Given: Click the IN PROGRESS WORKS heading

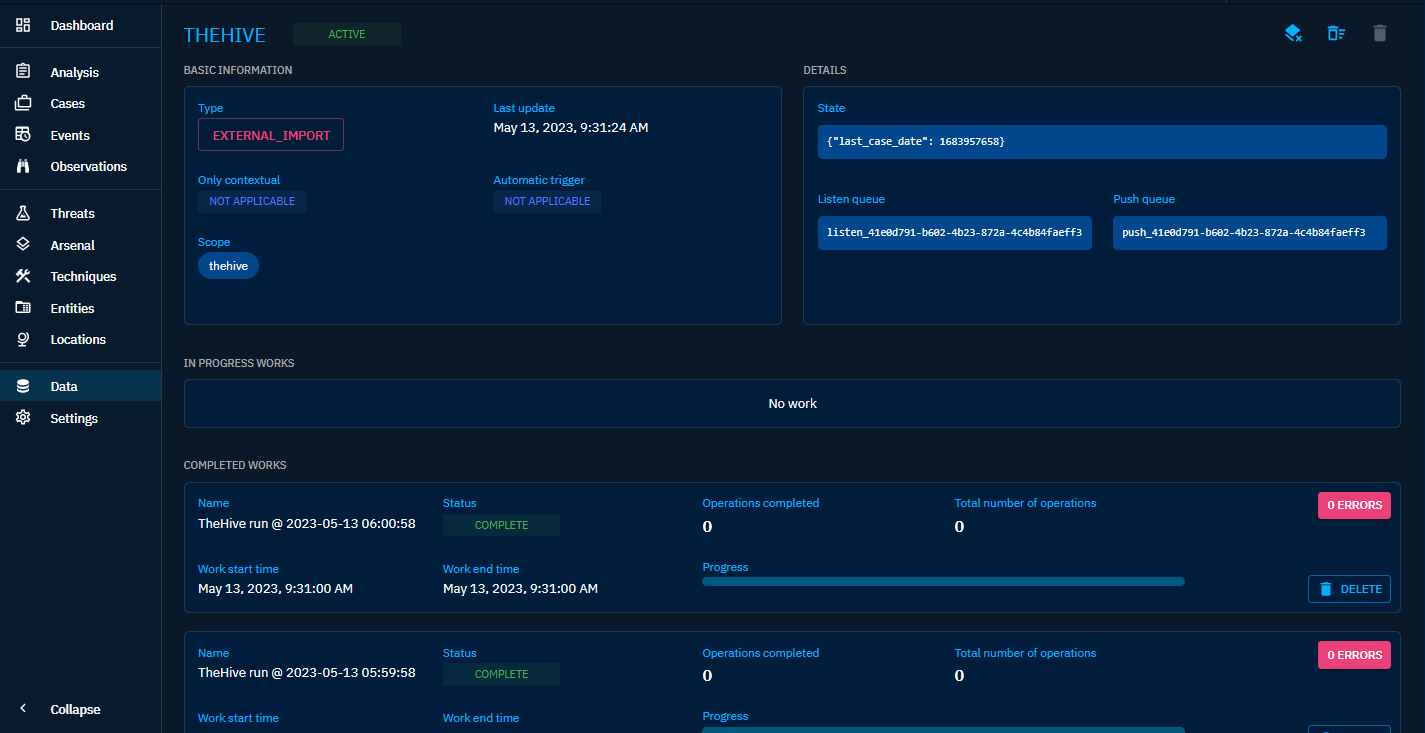Looking at the screenshot, I should click(239, 363).
